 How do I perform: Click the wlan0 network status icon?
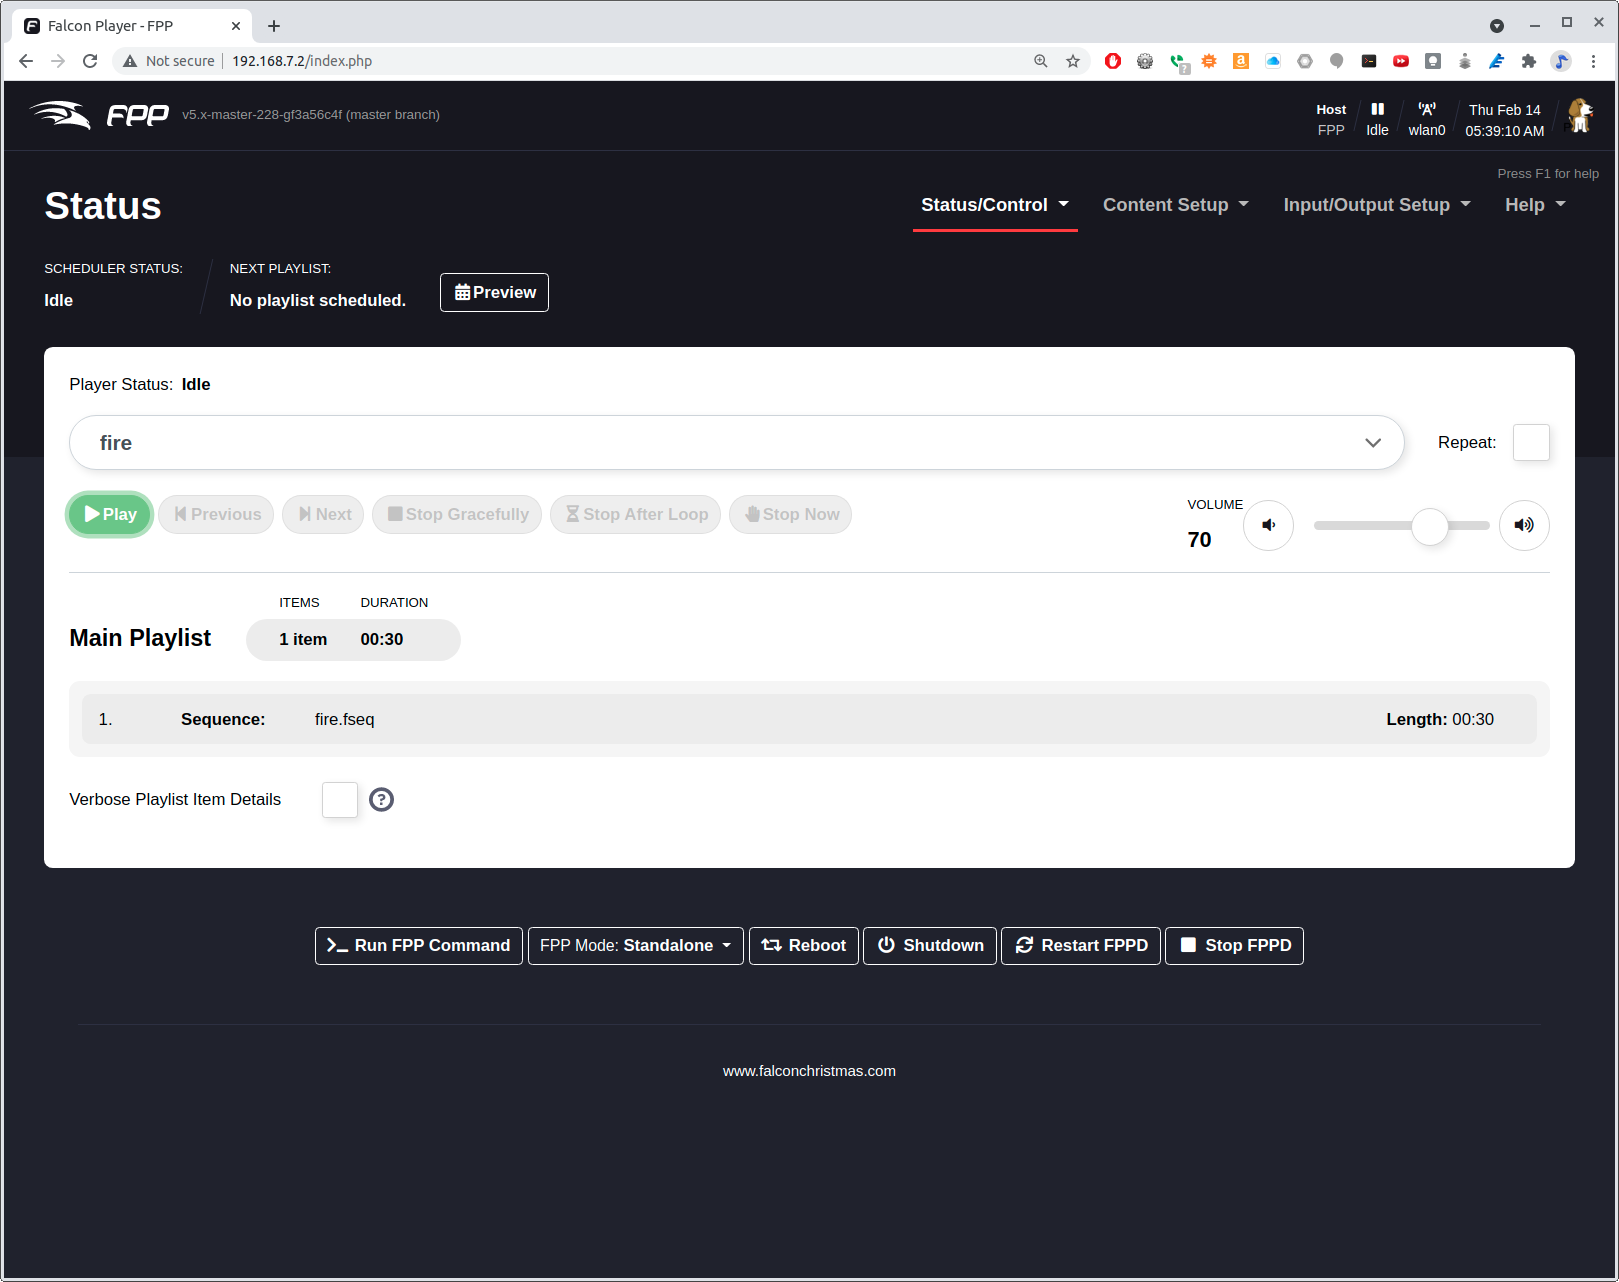tap(1426, 110)
